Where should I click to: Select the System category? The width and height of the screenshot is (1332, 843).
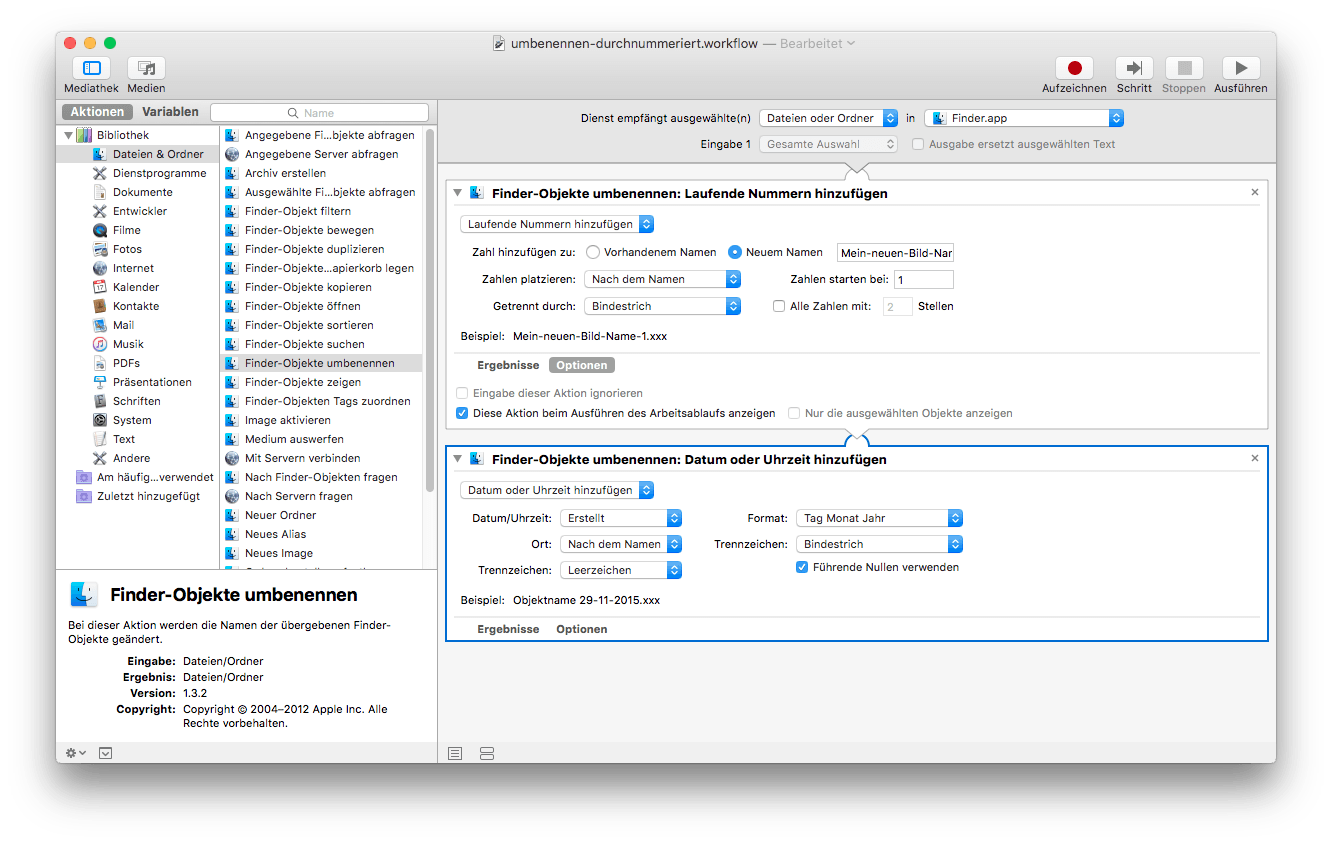click(132, 420)
